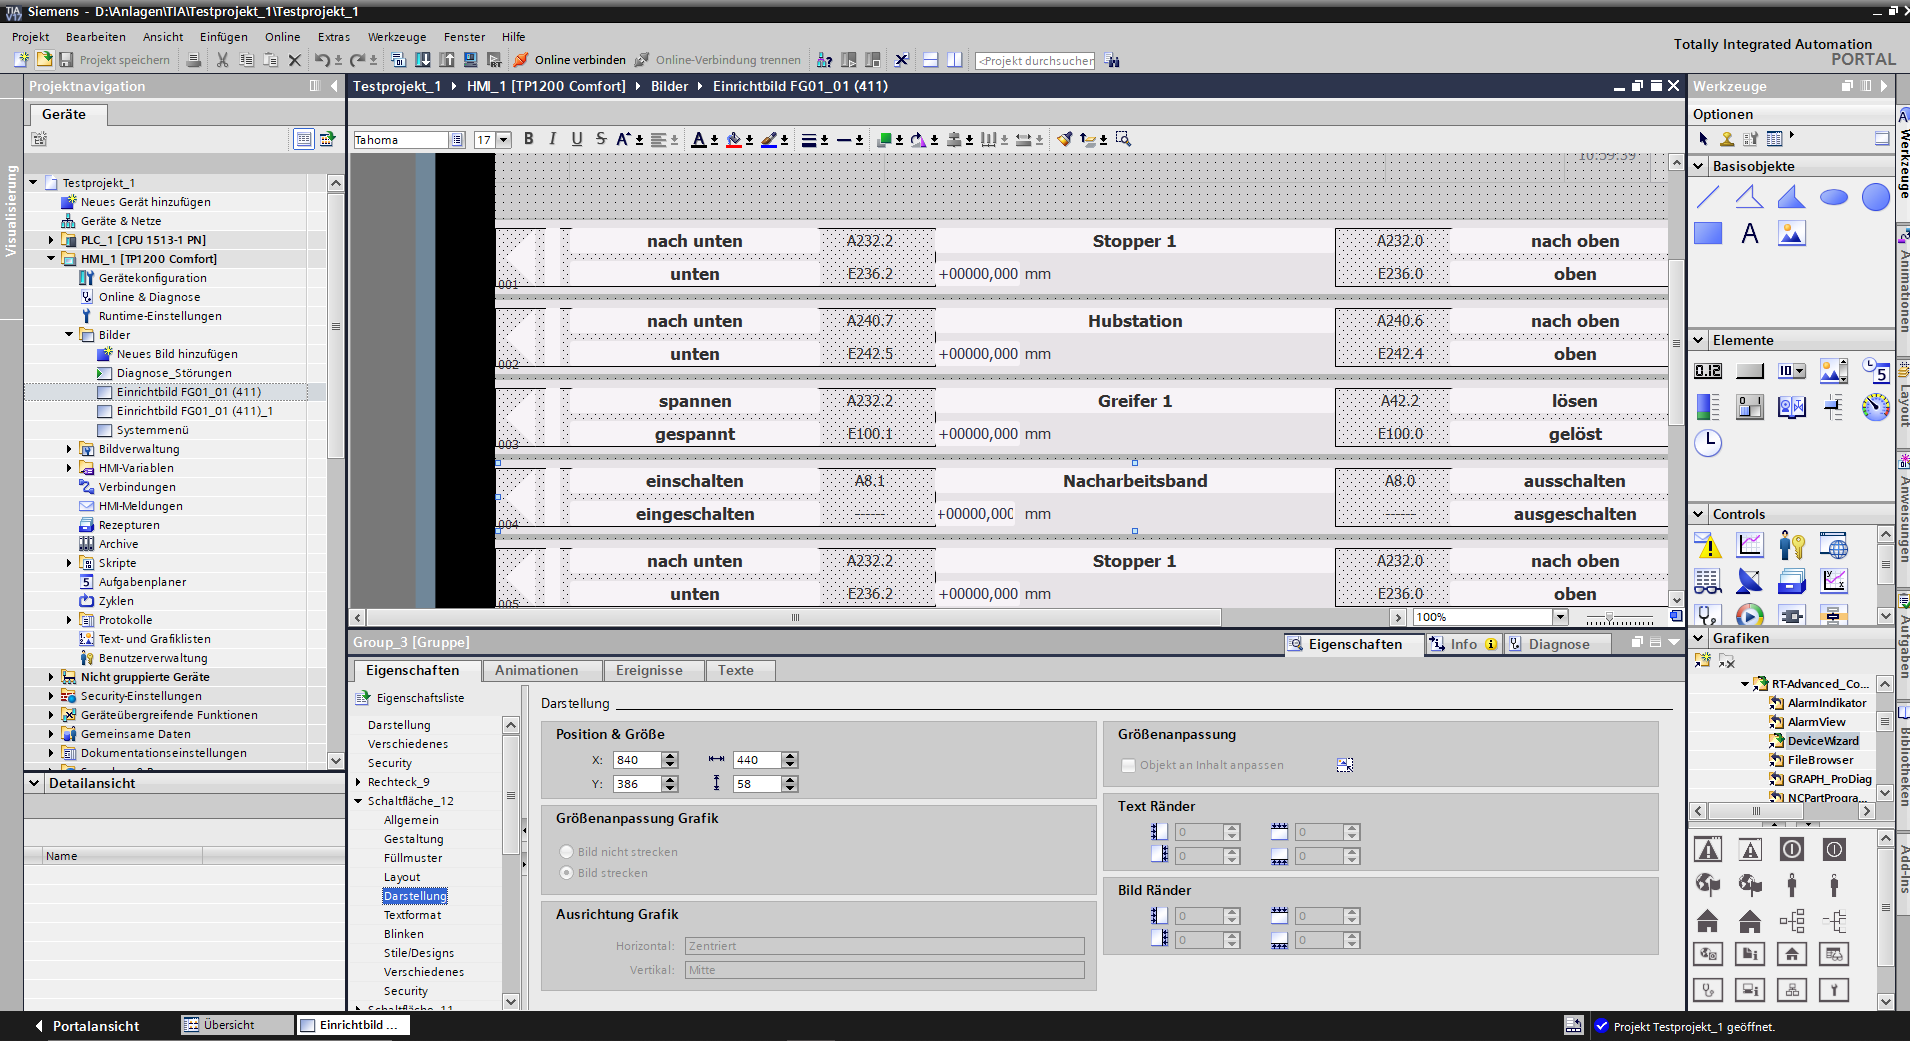1910x1041 pixels.
Task: Click the project search field
Action: pos(1035,61)
